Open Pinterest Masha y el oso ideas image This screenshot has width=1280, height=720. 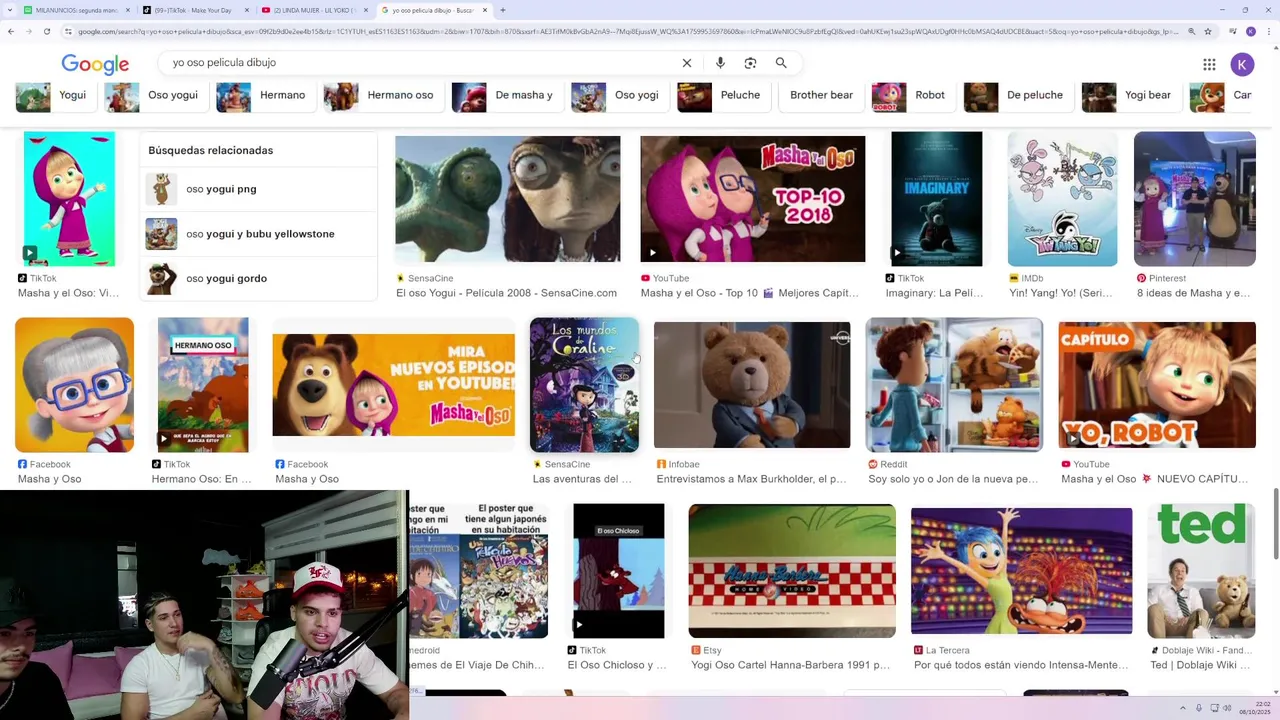pos(1194,198)
